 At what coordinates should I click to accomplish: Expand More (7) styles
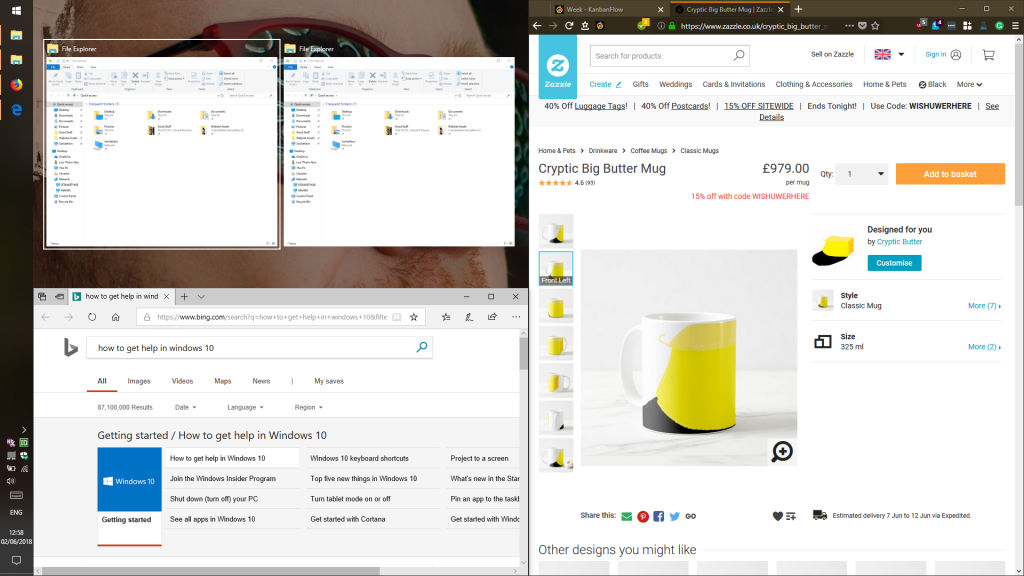984,306
